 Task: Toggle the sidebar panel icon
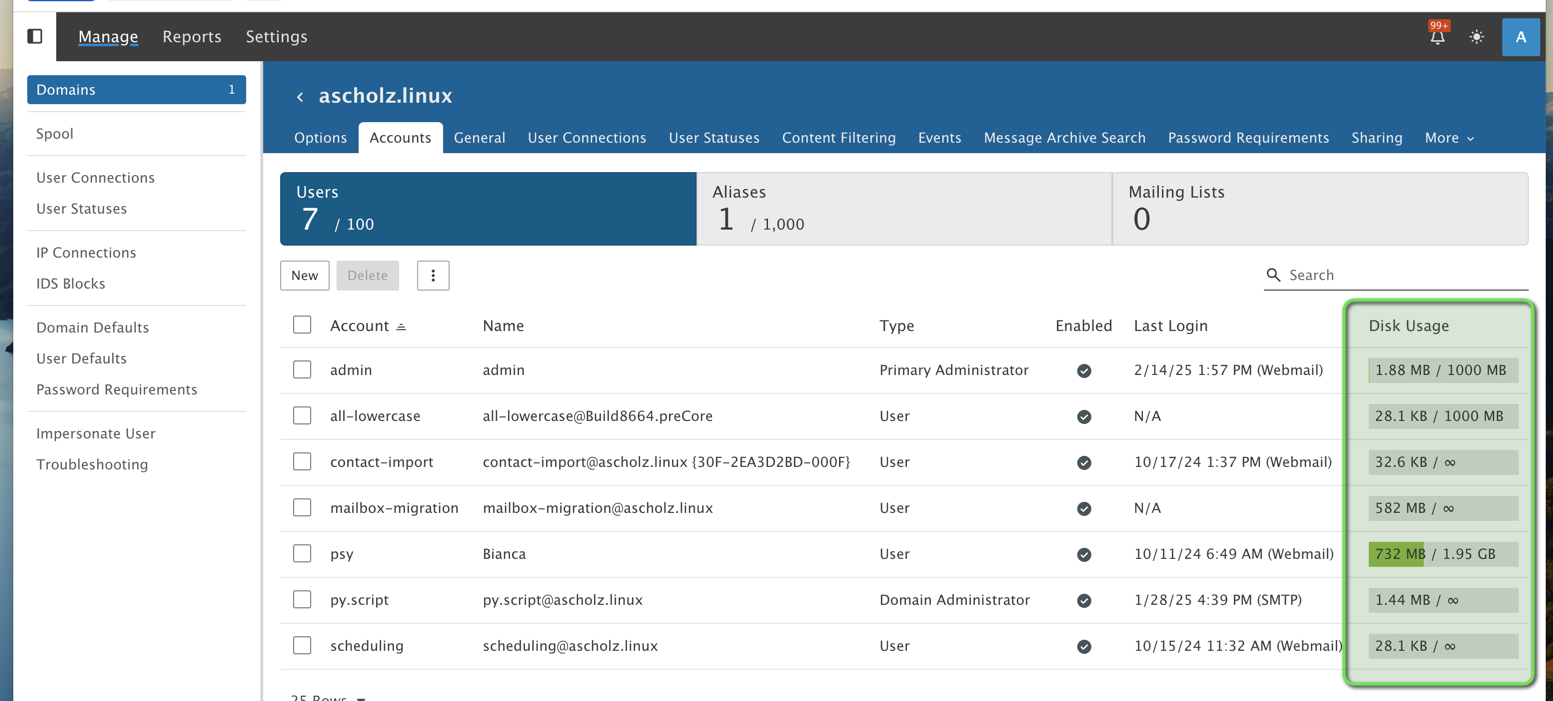pyautogui.click(x=35, y=36)
